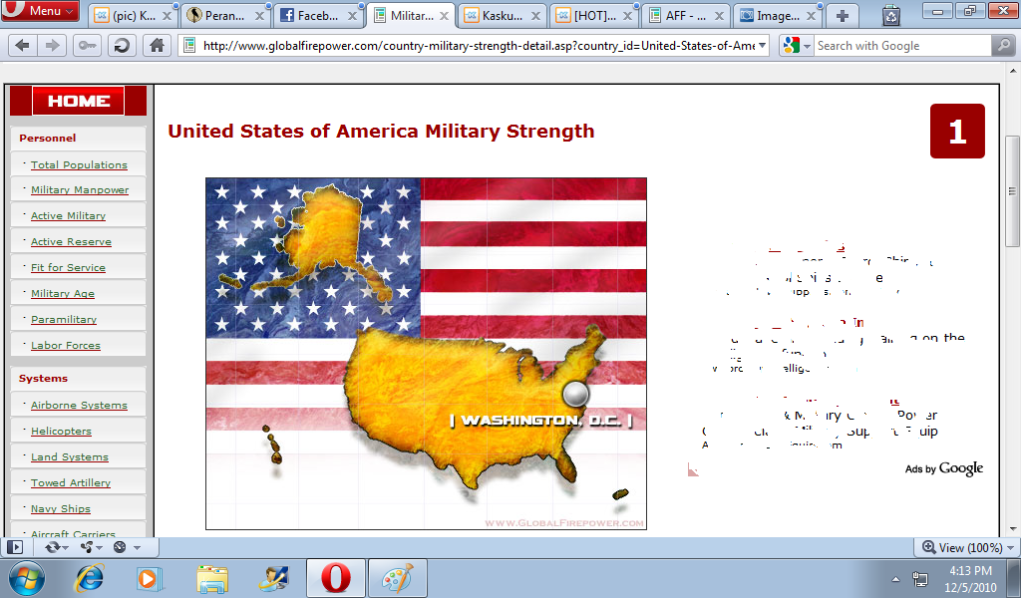
Task: Open Windows Media Player taskbar icon
Action: (x=149, y=578)
